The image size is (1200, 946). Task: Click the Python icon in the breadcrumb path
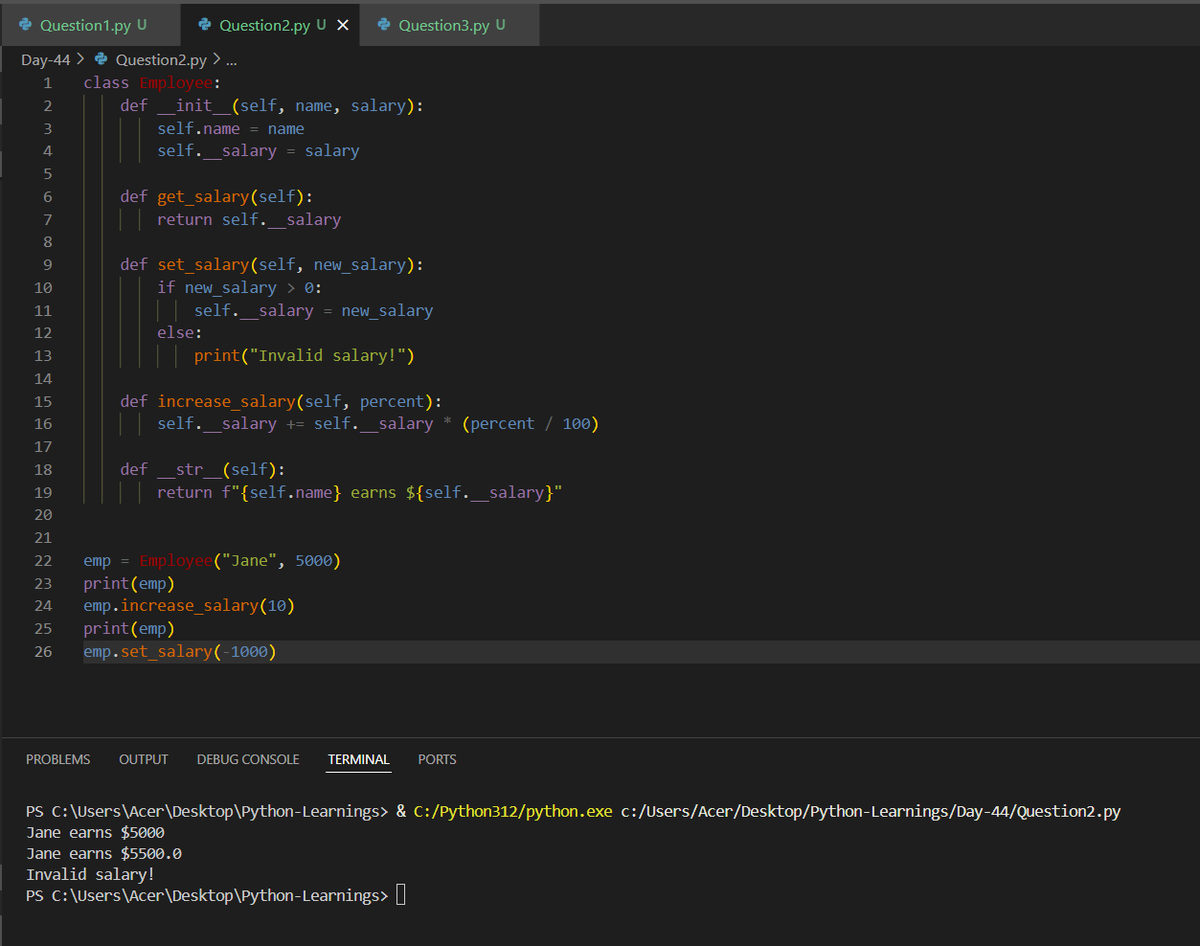[101, 60]
